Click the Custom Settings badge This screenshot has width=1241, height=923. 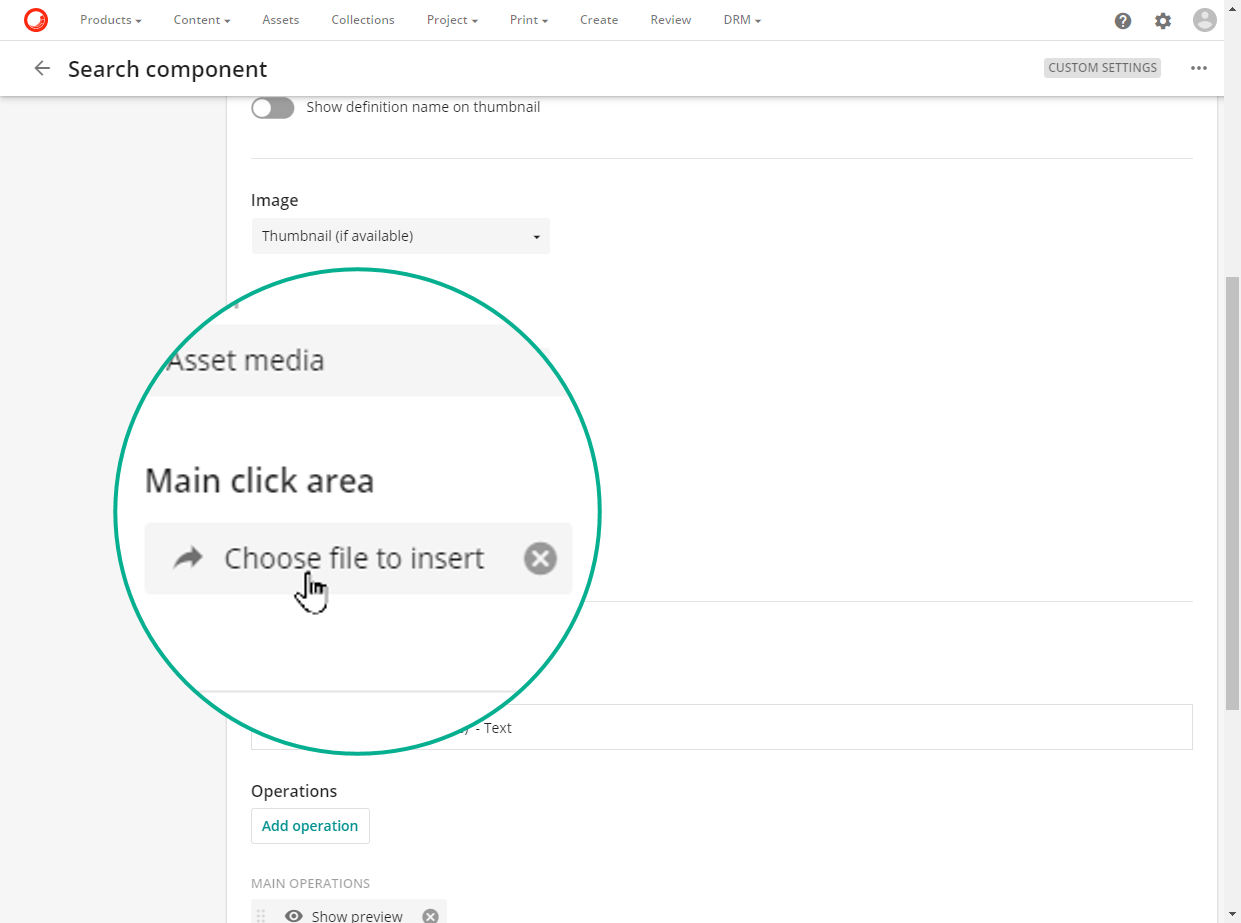point(1102,68)
